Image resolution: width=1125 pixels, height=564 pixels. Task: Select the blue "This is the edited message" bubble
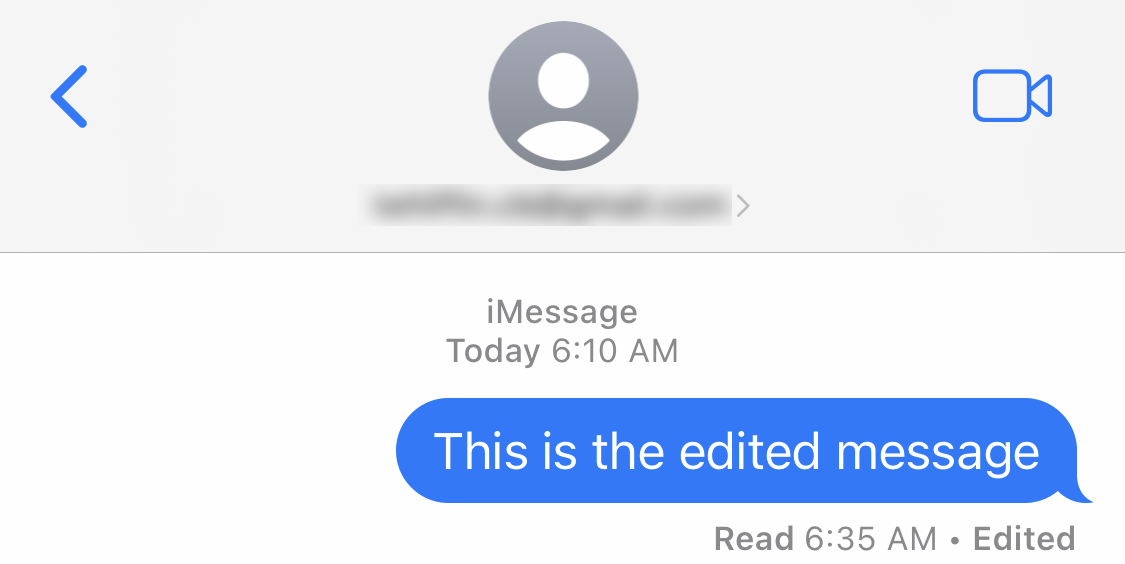(x=743, y=451)
